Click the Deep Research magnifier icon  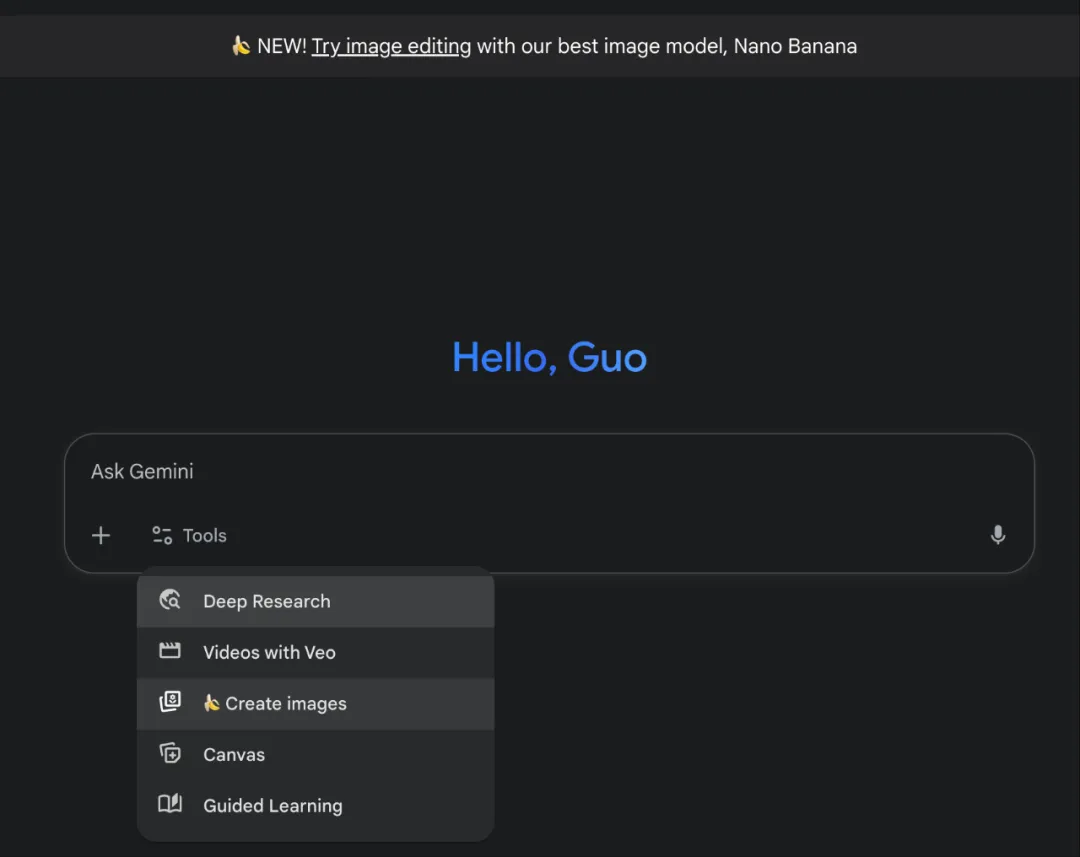click(170, 601)
